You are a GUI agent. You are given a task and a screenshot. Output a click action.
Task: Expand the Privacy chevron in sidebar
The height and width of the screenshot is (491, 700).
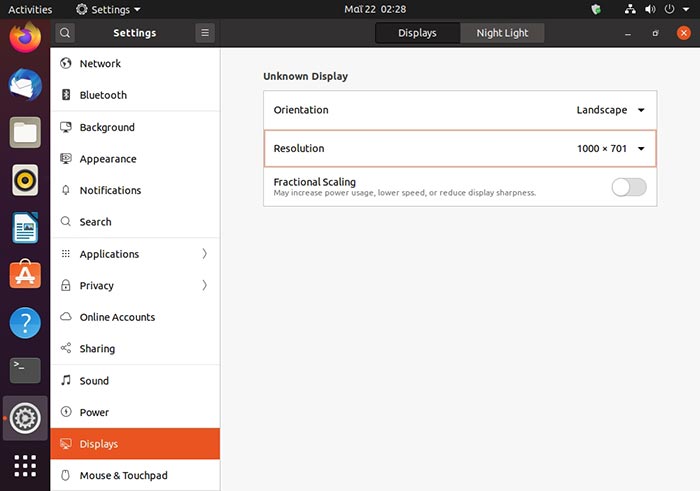pos(204,285)
